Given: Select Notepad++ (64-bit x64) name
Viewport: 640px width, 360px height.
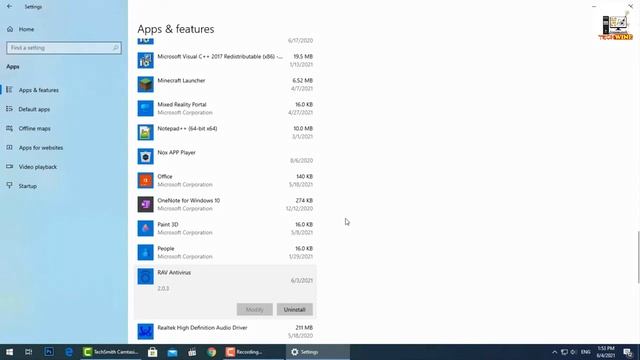Looking at the screenshot, I should point(187,129).
